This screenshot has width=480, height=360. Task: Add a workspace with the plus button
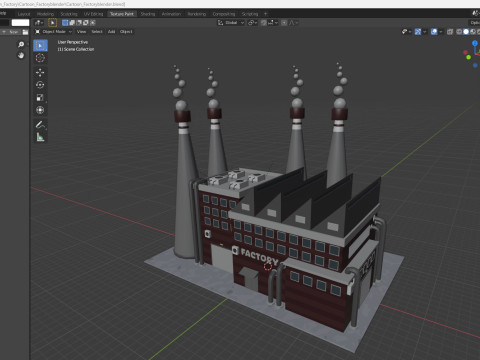tap(266, 14)
